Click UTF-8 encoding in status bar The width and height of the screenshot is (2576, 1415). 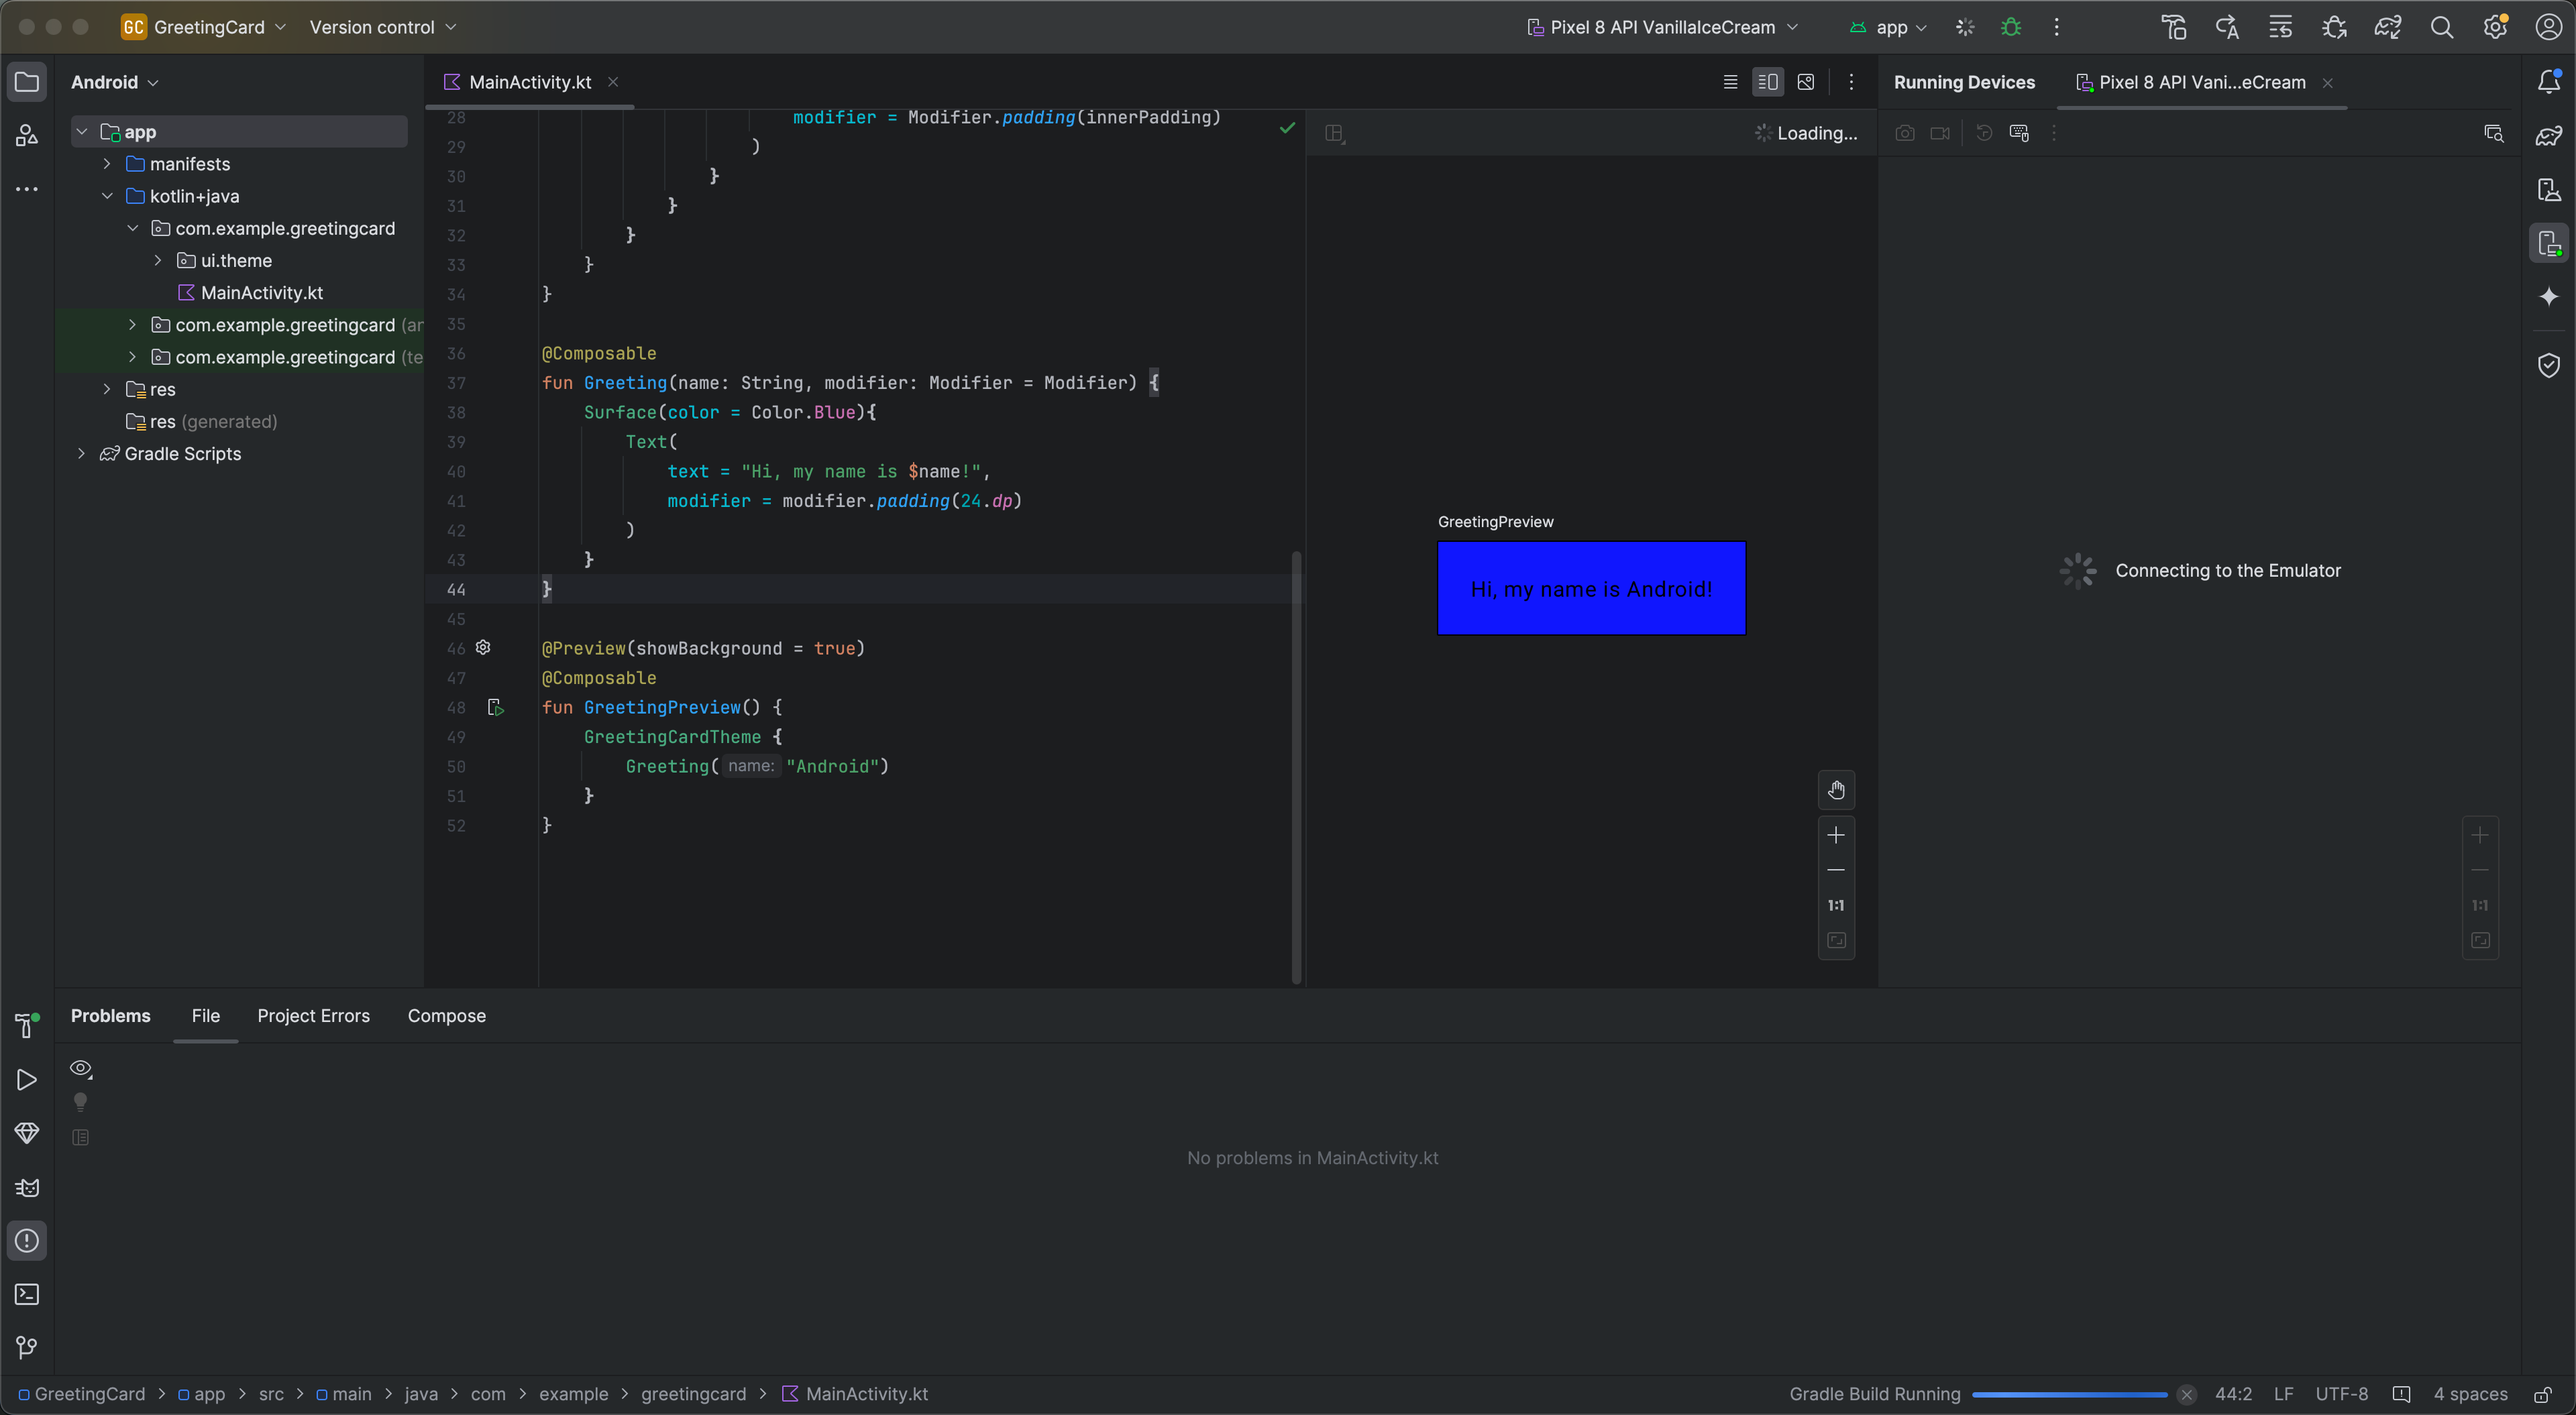2342,1394
